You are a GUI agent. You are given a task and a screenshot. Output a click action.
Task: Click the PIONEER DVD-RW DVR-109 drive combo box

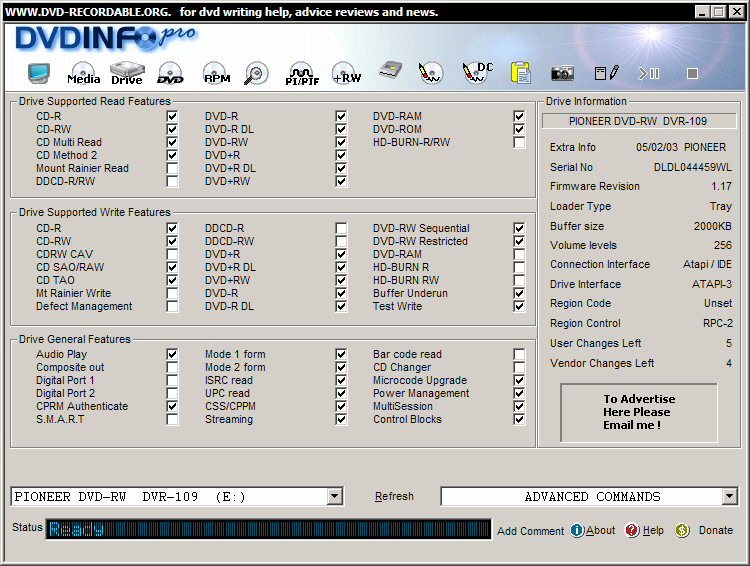tap(177, 497)
